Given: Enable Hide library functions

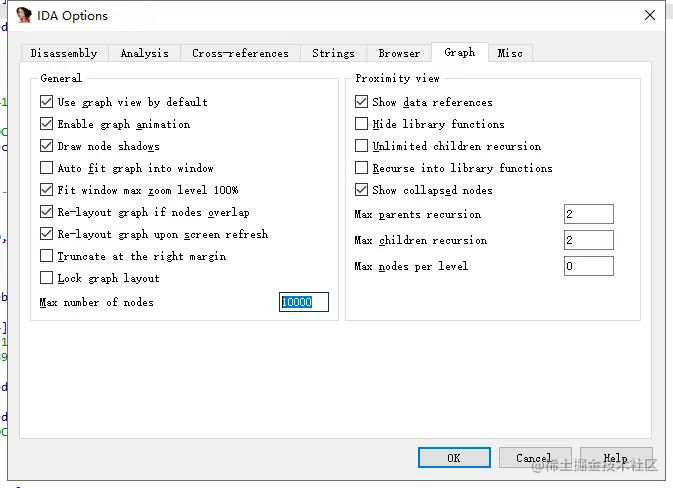Looking at the screenshot, I should (361, 124).
